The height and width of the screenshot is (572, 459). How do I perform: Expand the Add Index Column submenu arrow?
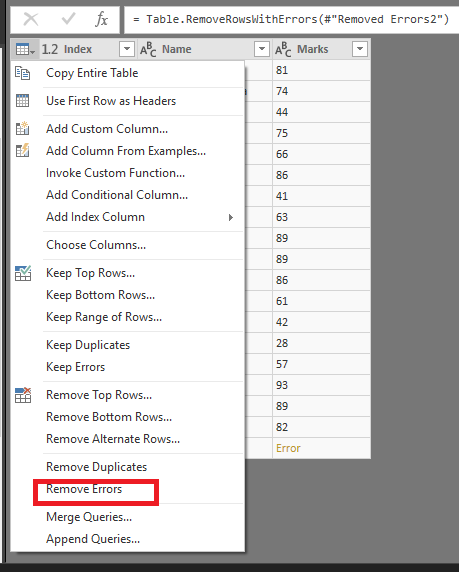coord(230,217)
